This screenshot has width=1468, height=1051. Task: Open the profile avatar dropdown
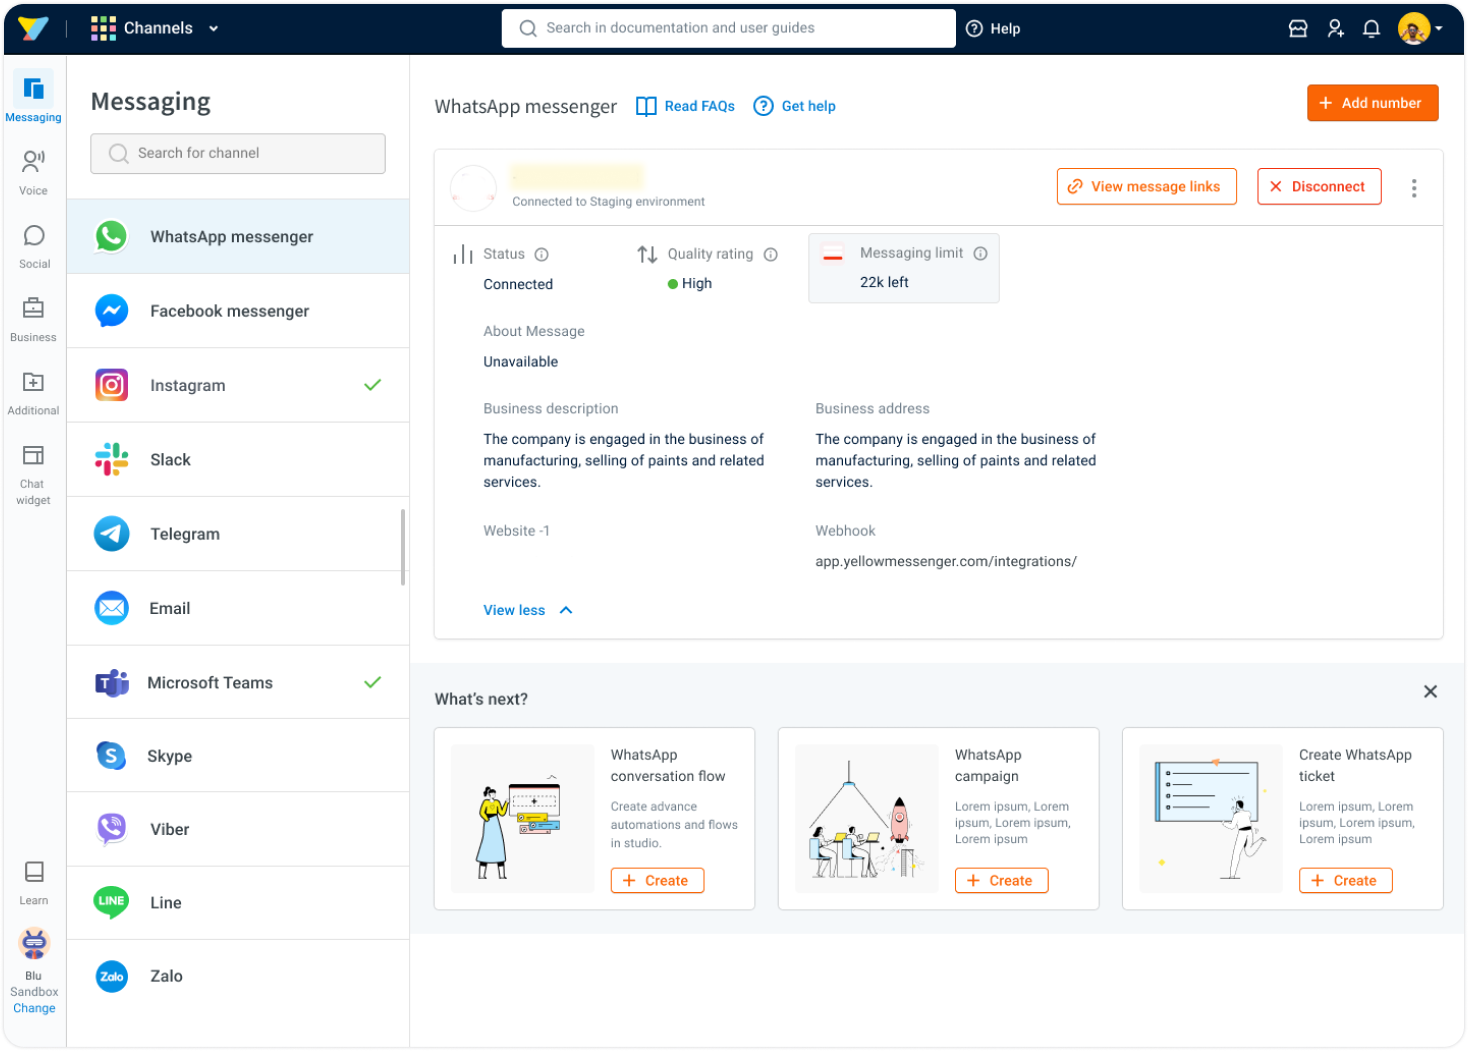point(1420,29)
